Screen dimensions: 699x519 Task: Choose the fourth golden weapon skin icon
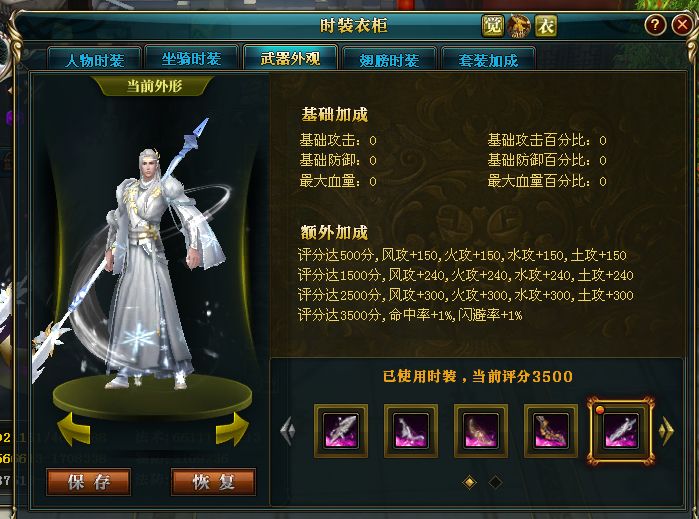tap(551, 431)
